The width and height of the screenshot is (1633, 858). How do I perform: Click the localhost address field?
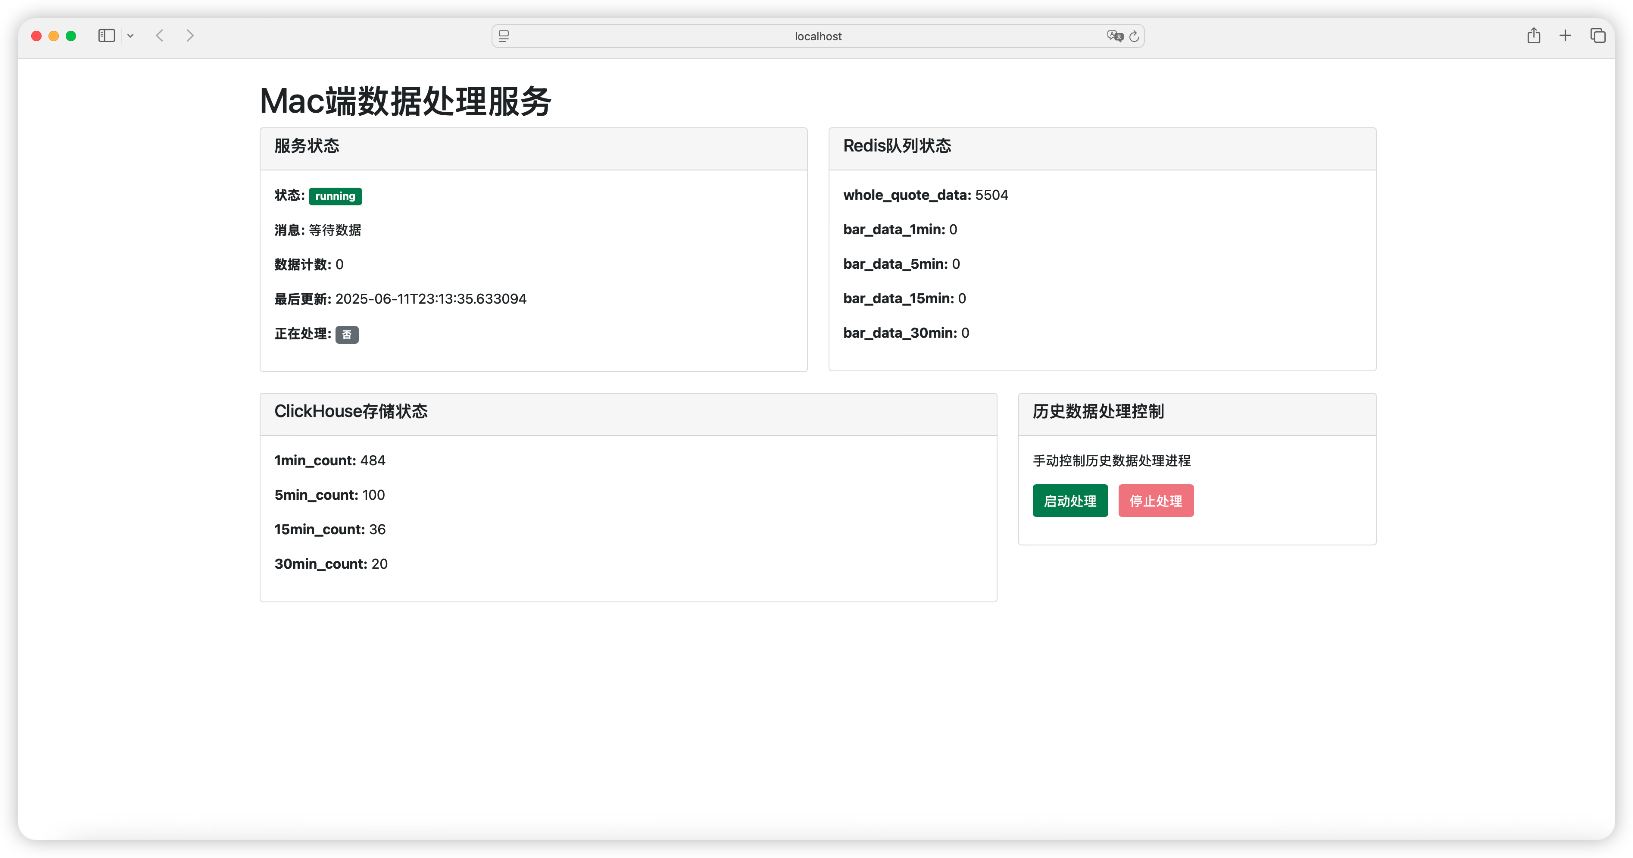click(x=818, y=36)
